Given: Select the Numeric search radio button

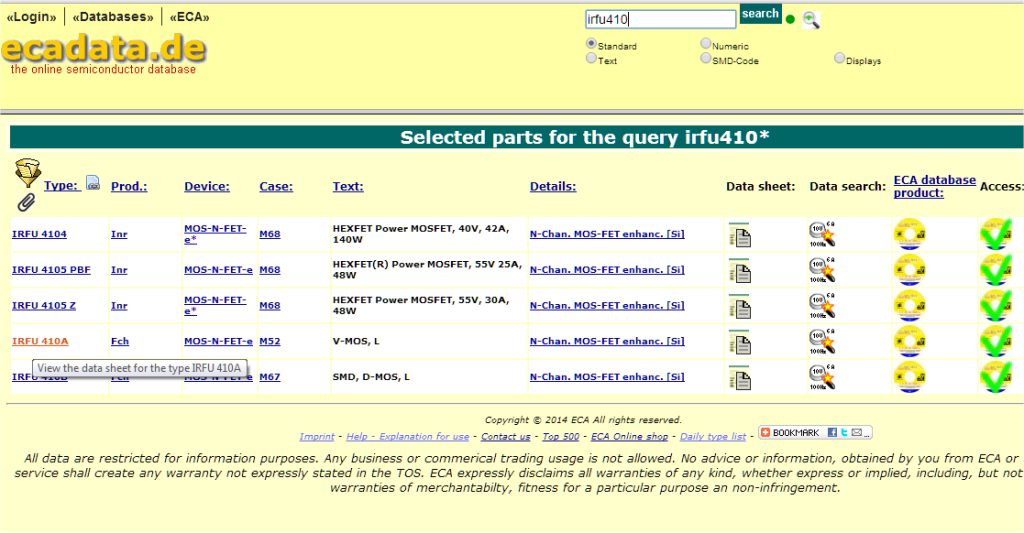Looking at the screenshot, I should click(705, 43).
